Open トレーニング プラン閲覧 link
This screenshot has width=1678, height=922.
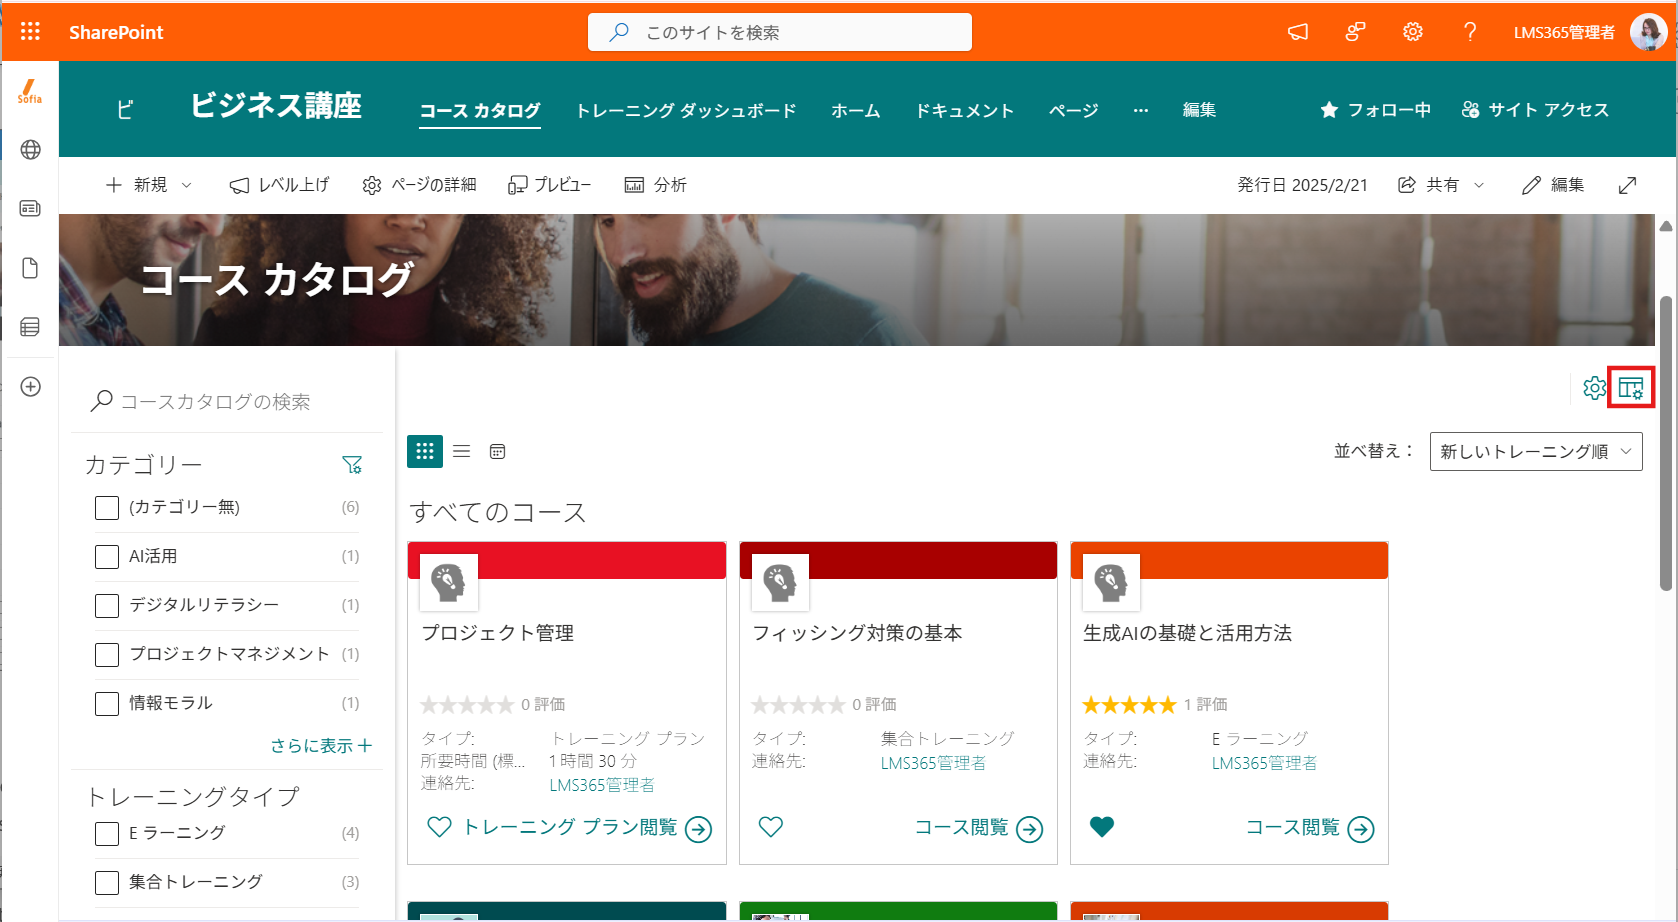(586, 828)
